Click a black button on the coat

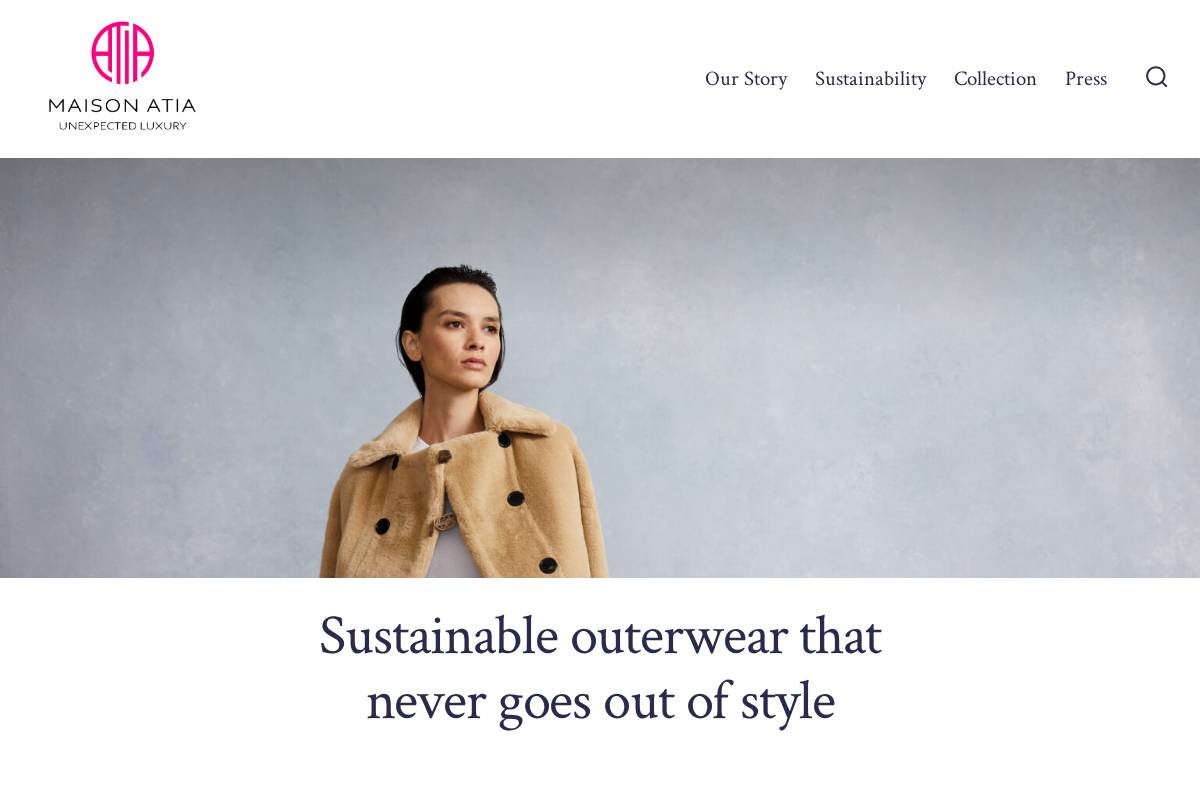tap(515, 499)
